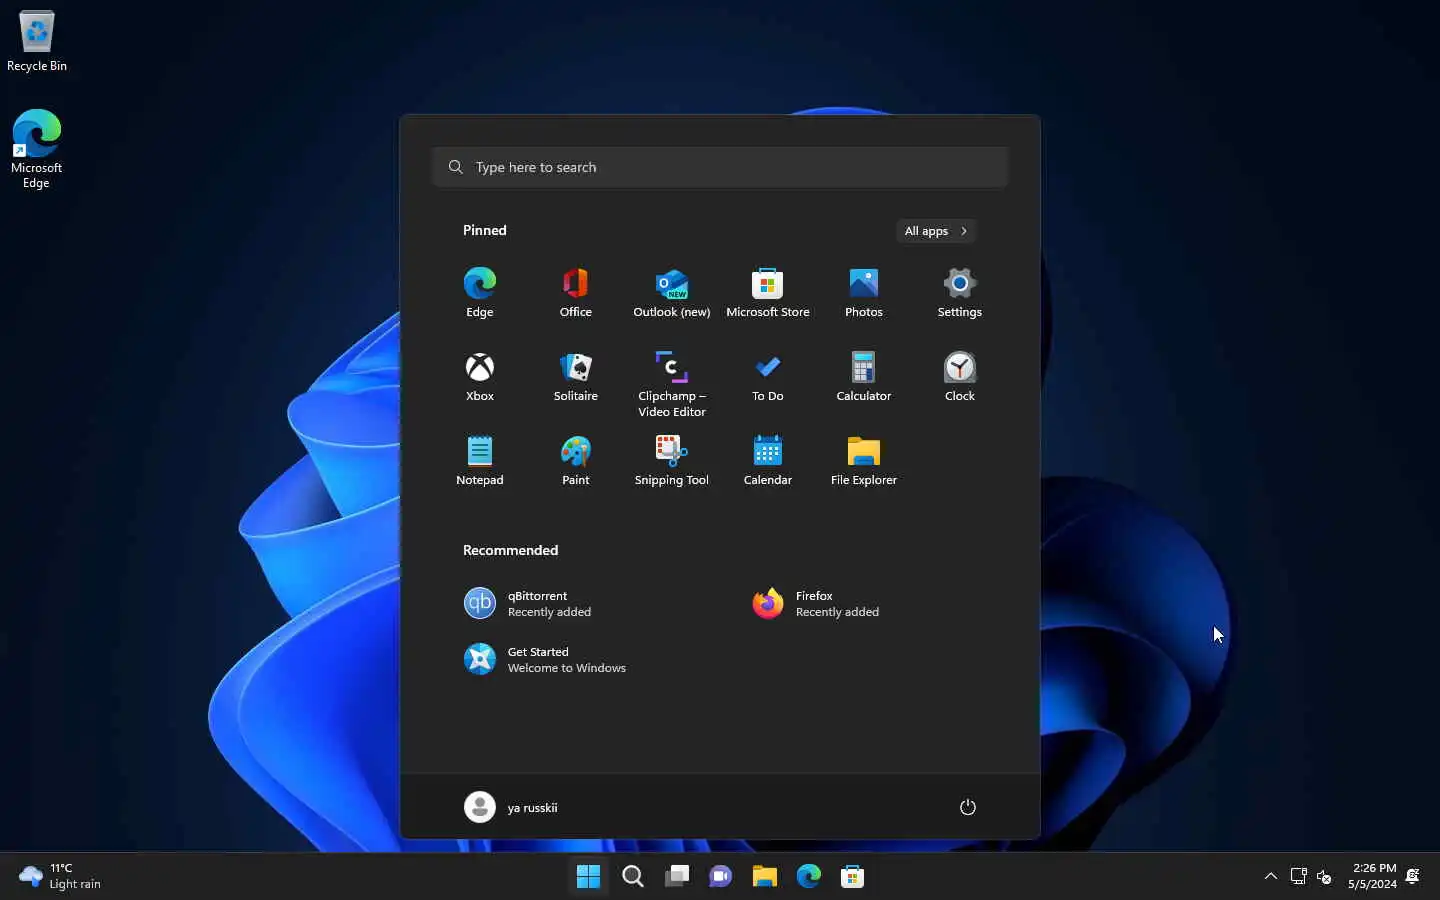This screenshot has height=900, width=1440.
Task: Launch Calculator app
Action: point(864,377)
